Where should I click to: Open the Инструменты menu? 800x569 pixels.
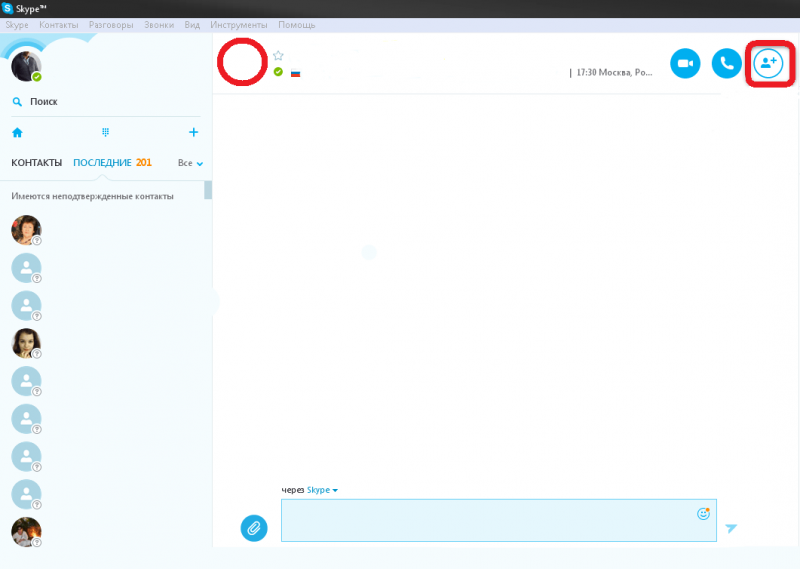pyautogui.click(x=239, y=25)
